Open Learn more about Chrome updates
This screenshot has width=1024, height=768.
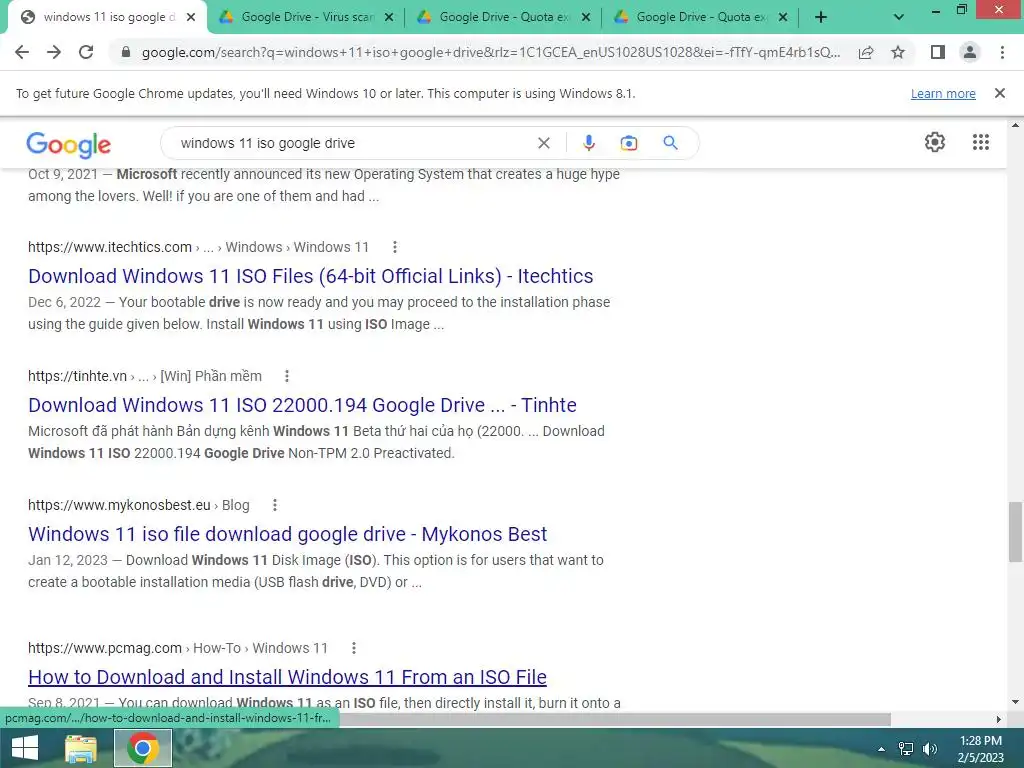[943, 93]
